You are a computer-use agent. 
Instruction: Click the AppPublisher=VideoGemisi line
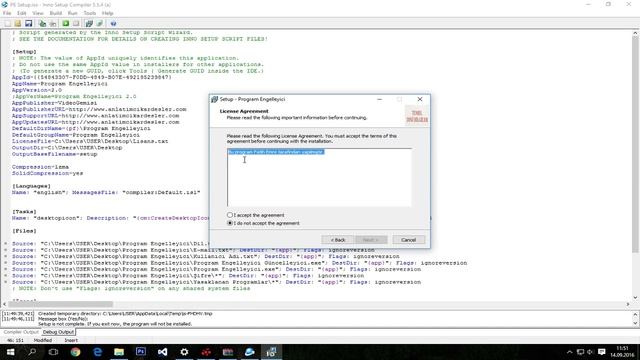(x=54, y=103)
